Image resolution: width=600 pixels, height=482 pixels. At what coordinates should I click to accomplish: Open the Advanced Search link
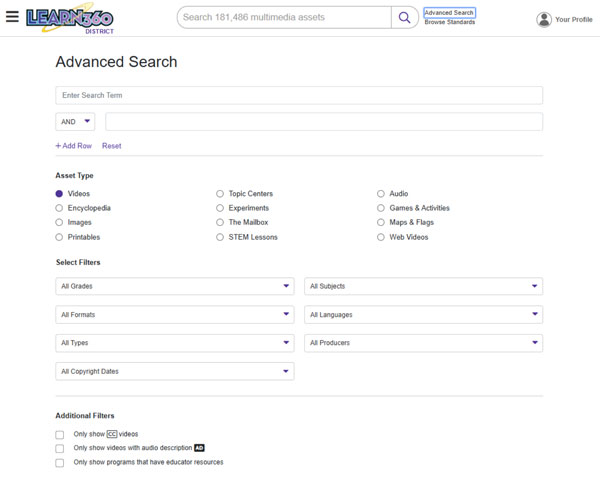pos(449,13)
